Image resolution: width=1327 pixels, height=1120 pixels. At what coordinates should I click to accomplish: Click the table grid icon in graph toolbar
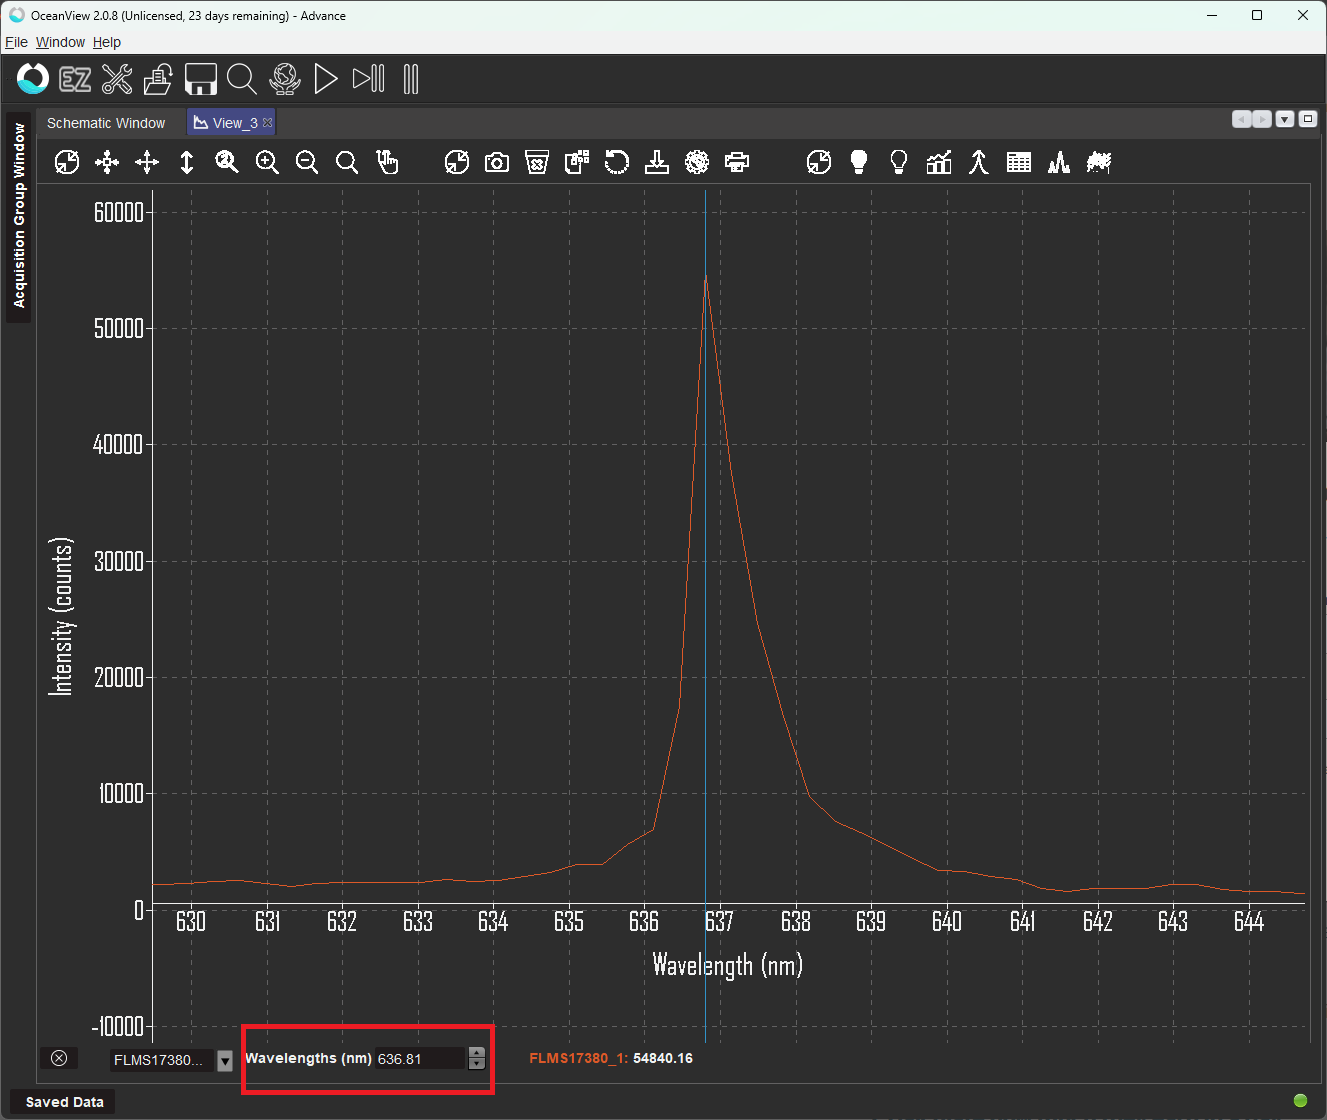[x=1019, y=162]
